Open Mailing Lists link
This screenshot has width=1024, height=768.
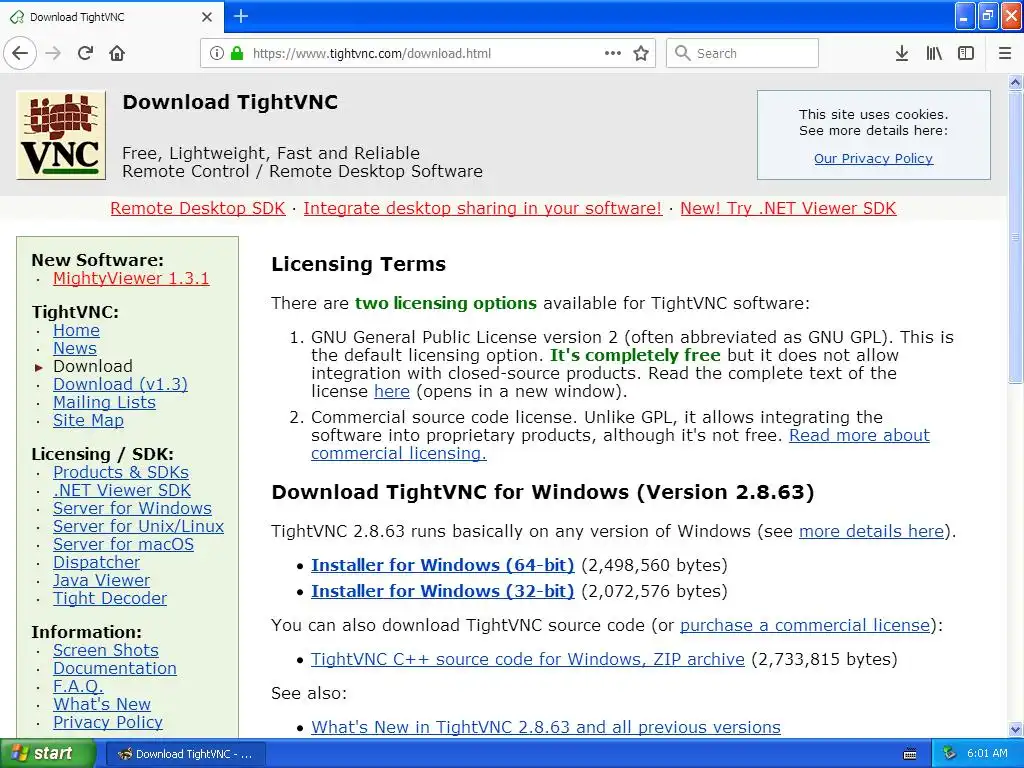[104, 402]
